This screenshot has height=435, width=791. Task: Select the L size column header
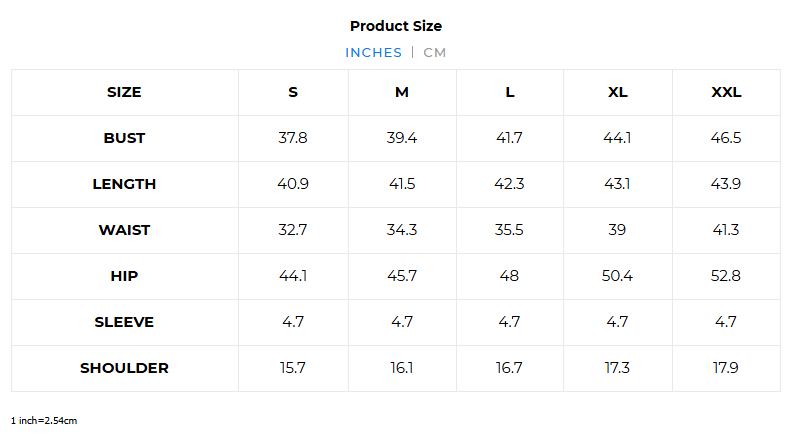(x=510, y=92)
